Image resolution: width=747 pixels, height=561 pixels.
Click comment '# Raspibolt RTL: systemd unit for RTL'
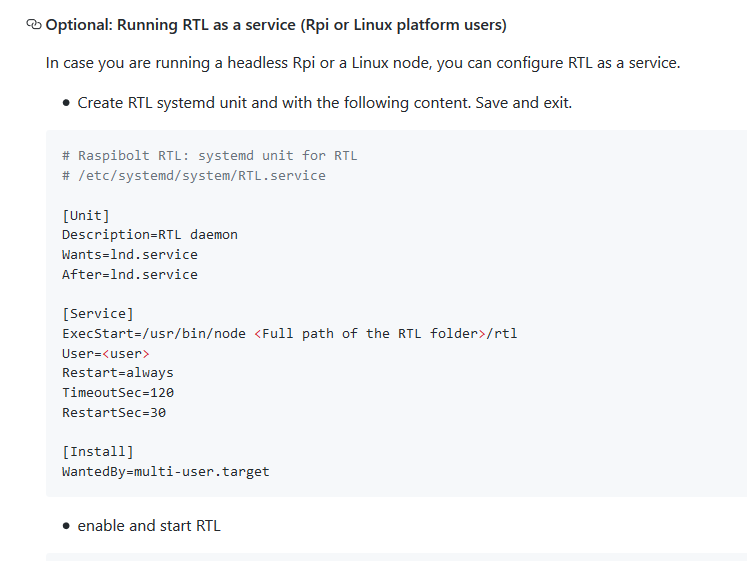210,156
